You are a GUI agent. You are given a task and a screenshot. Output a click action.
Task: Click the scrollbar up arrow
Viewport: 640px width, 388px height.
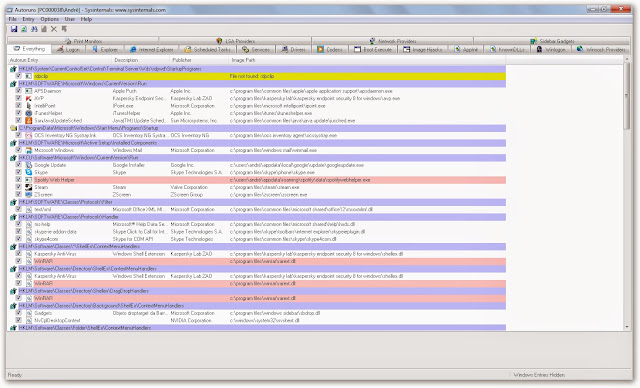tap(627, 60)
